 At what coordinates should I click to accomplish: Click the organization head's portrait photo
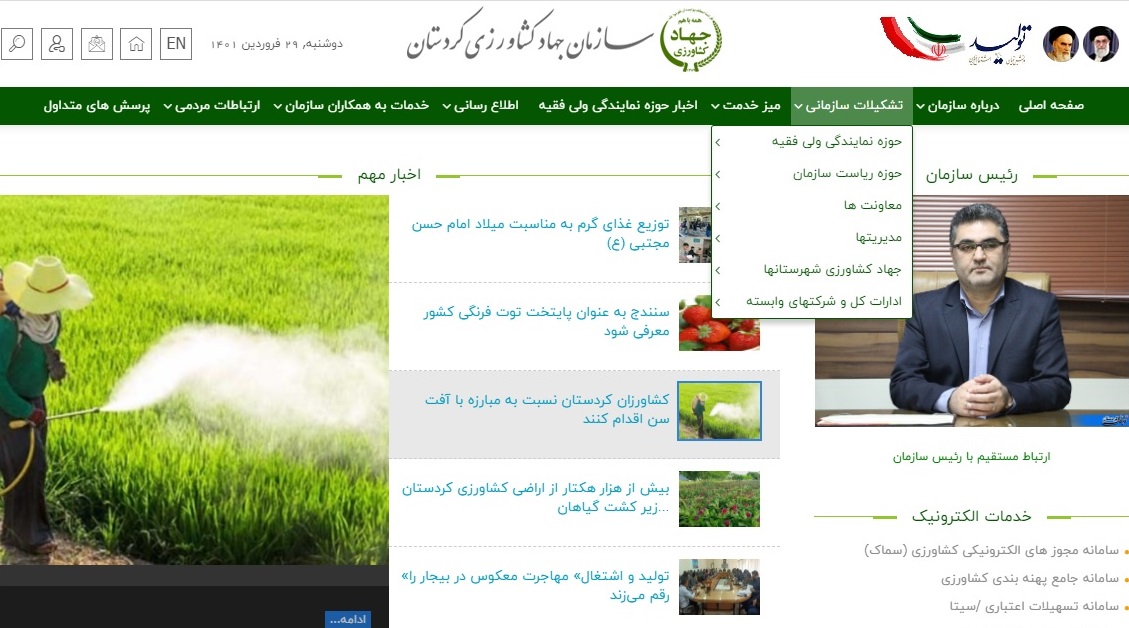coord(972,311)
